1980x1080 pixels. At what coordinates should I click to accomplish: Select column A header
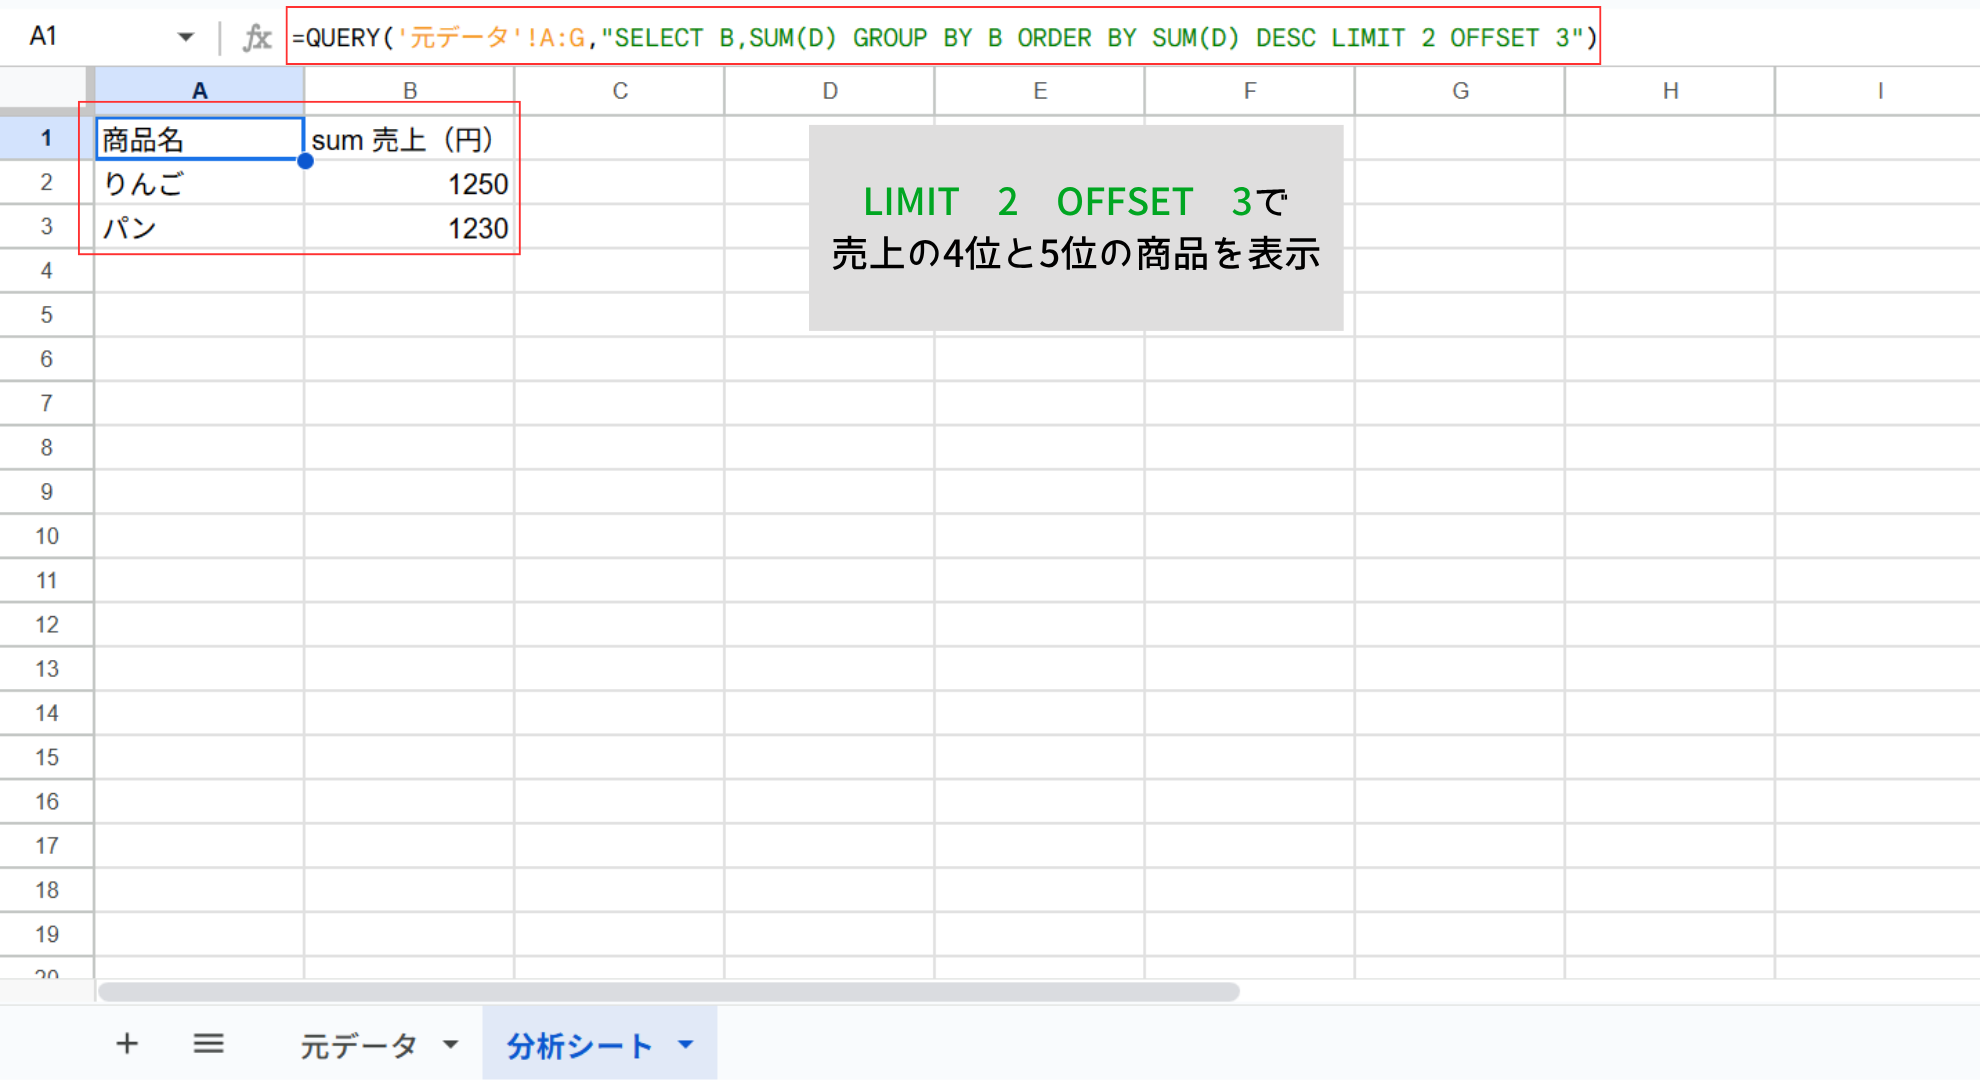point(200,91)
